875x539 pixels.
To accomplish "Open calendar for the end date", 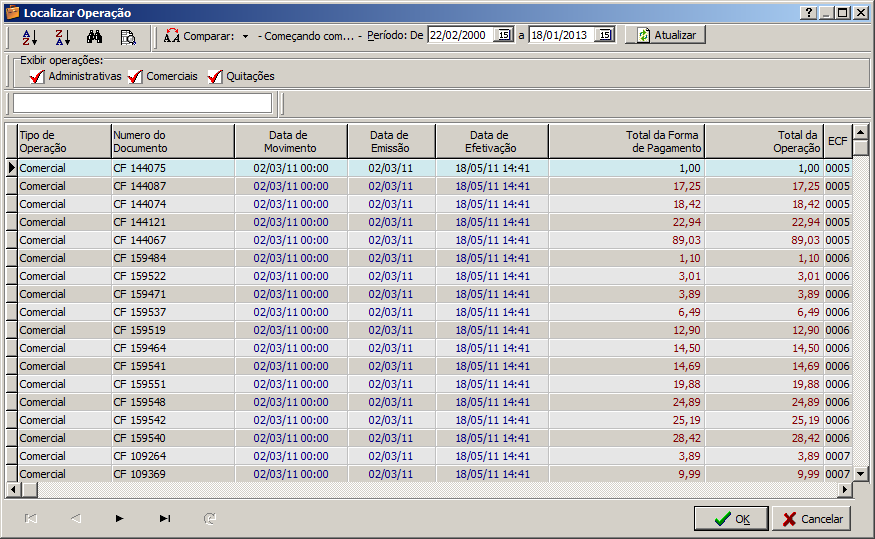I will coord(604,35).
